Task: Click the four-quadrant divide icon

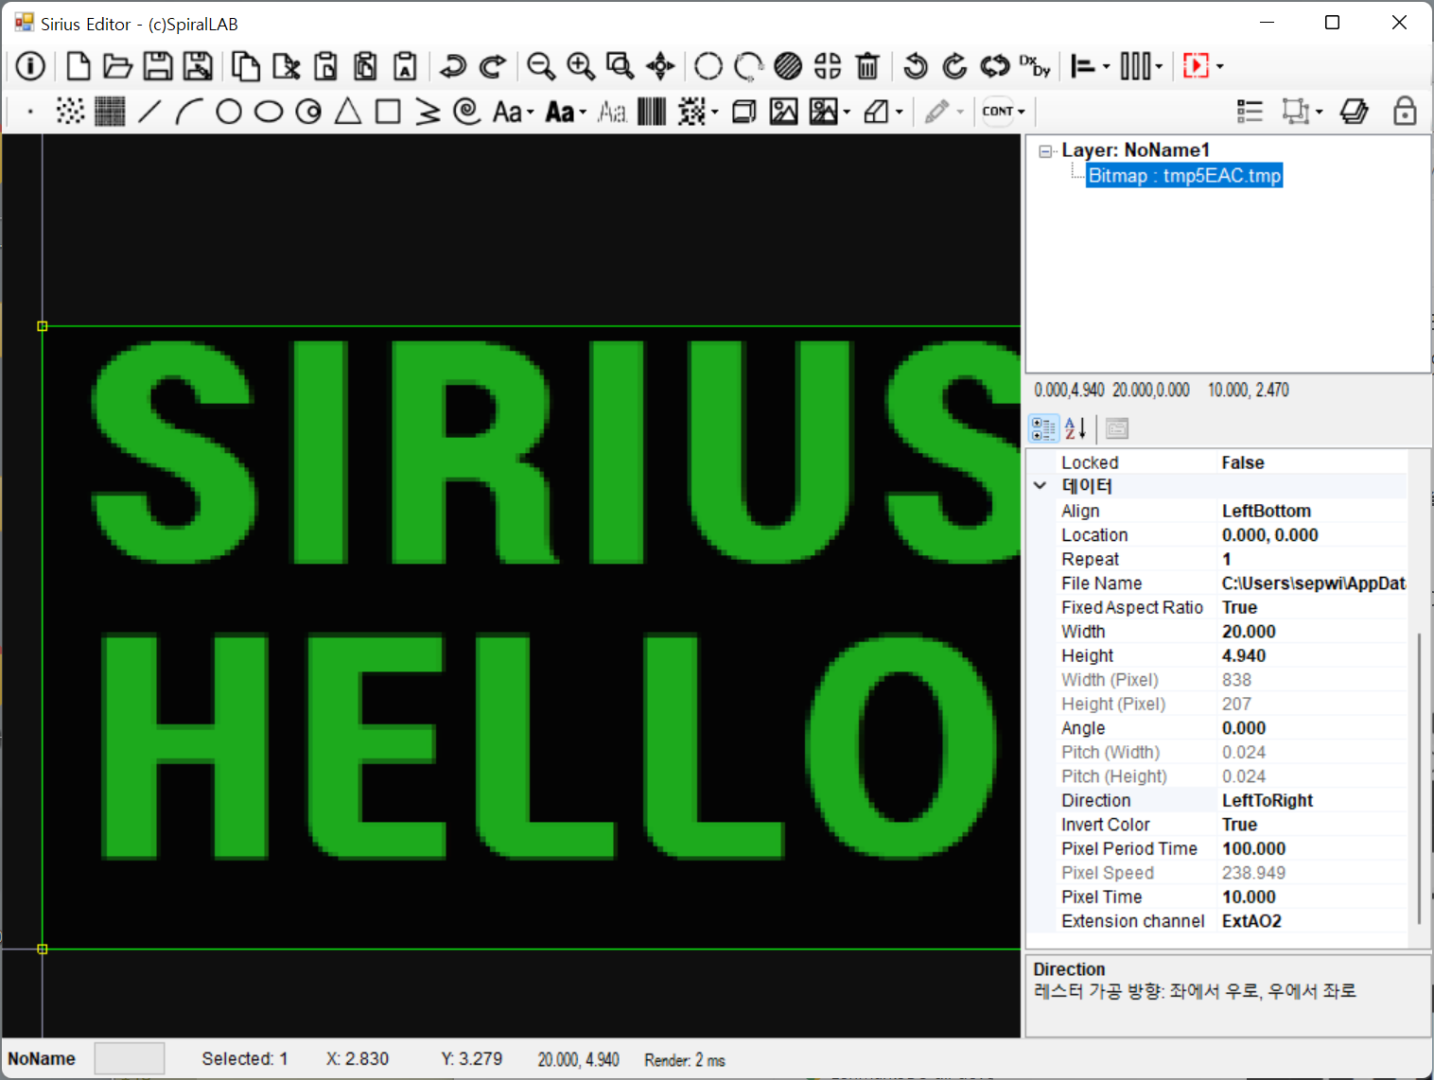Action: click(828, 66)
